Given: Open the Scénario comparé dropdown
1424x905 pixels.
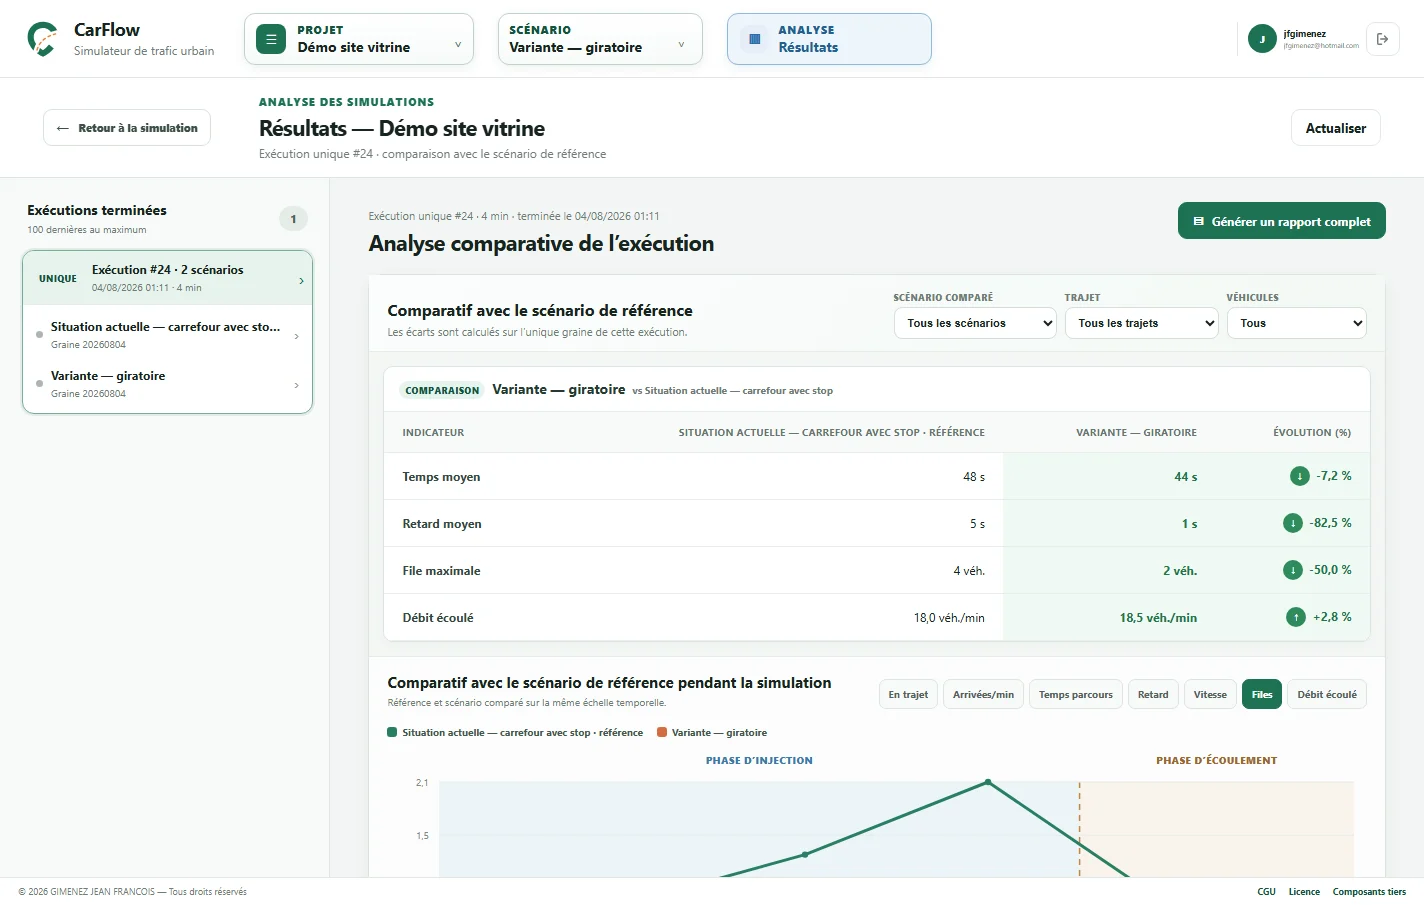Looking at the screenshot, I should 975,323.
